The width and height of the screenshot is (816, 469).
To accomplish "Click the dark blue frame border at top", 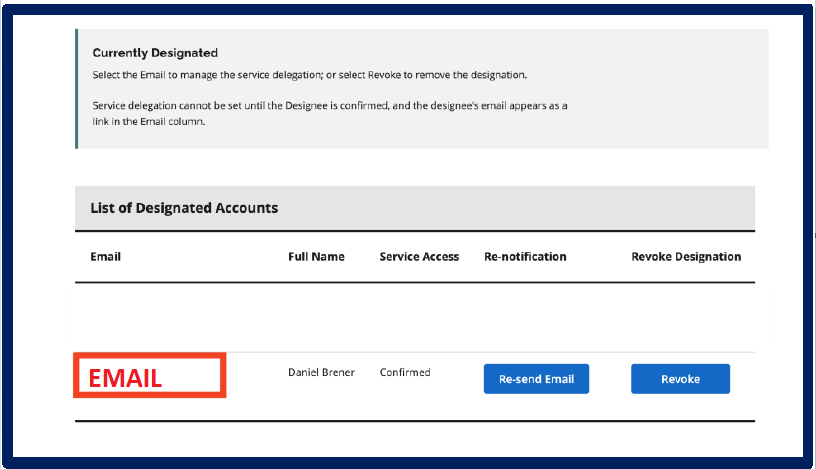I will [408, 6].
